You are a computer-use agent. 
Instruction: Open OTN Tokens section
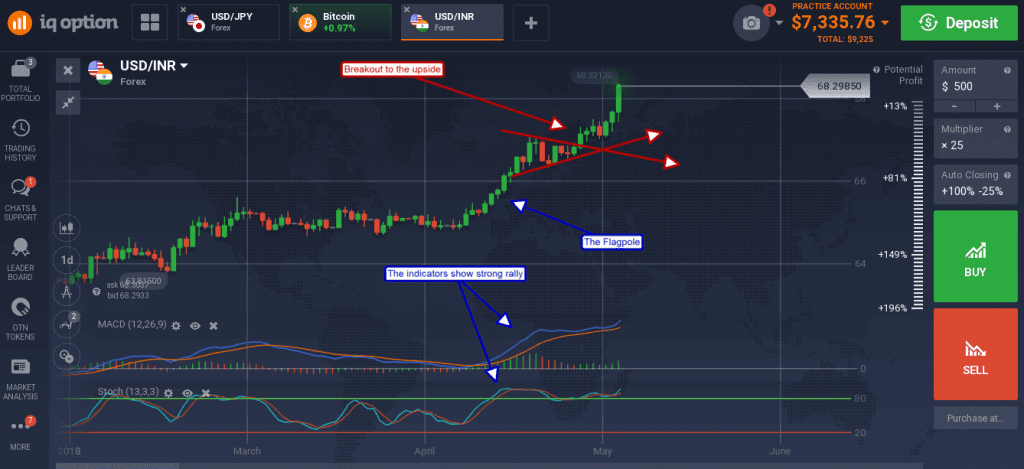(x=22, y=319)
